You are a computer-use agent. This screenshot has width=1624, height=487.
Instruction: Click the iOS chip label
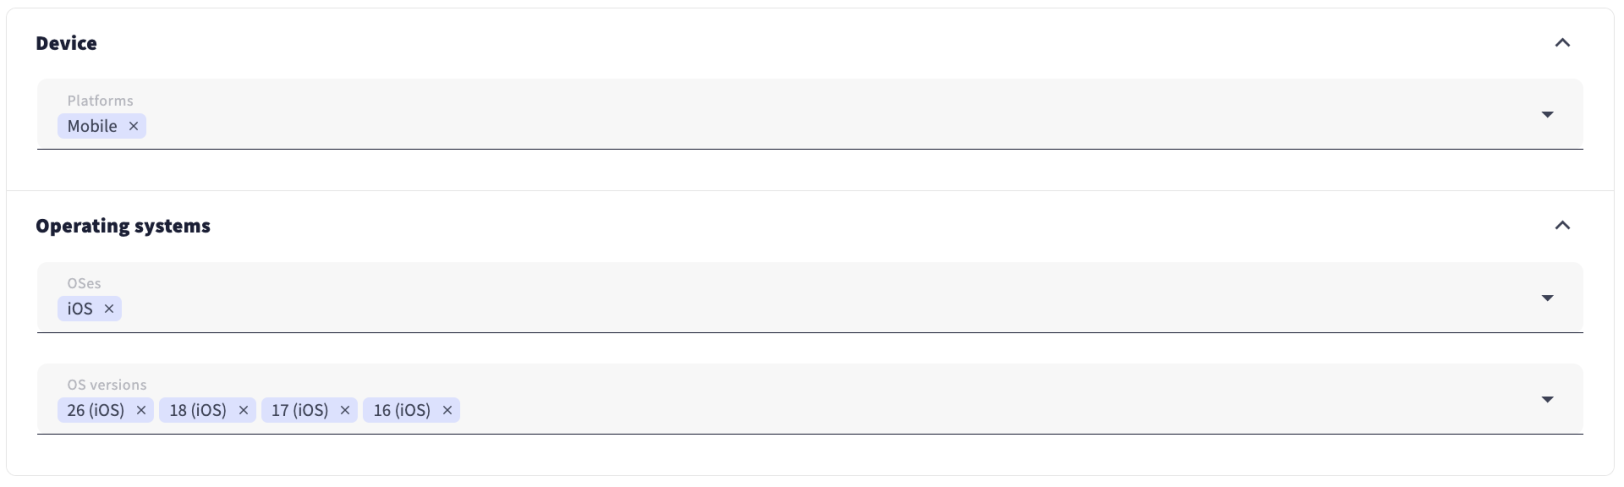(80, 309)
